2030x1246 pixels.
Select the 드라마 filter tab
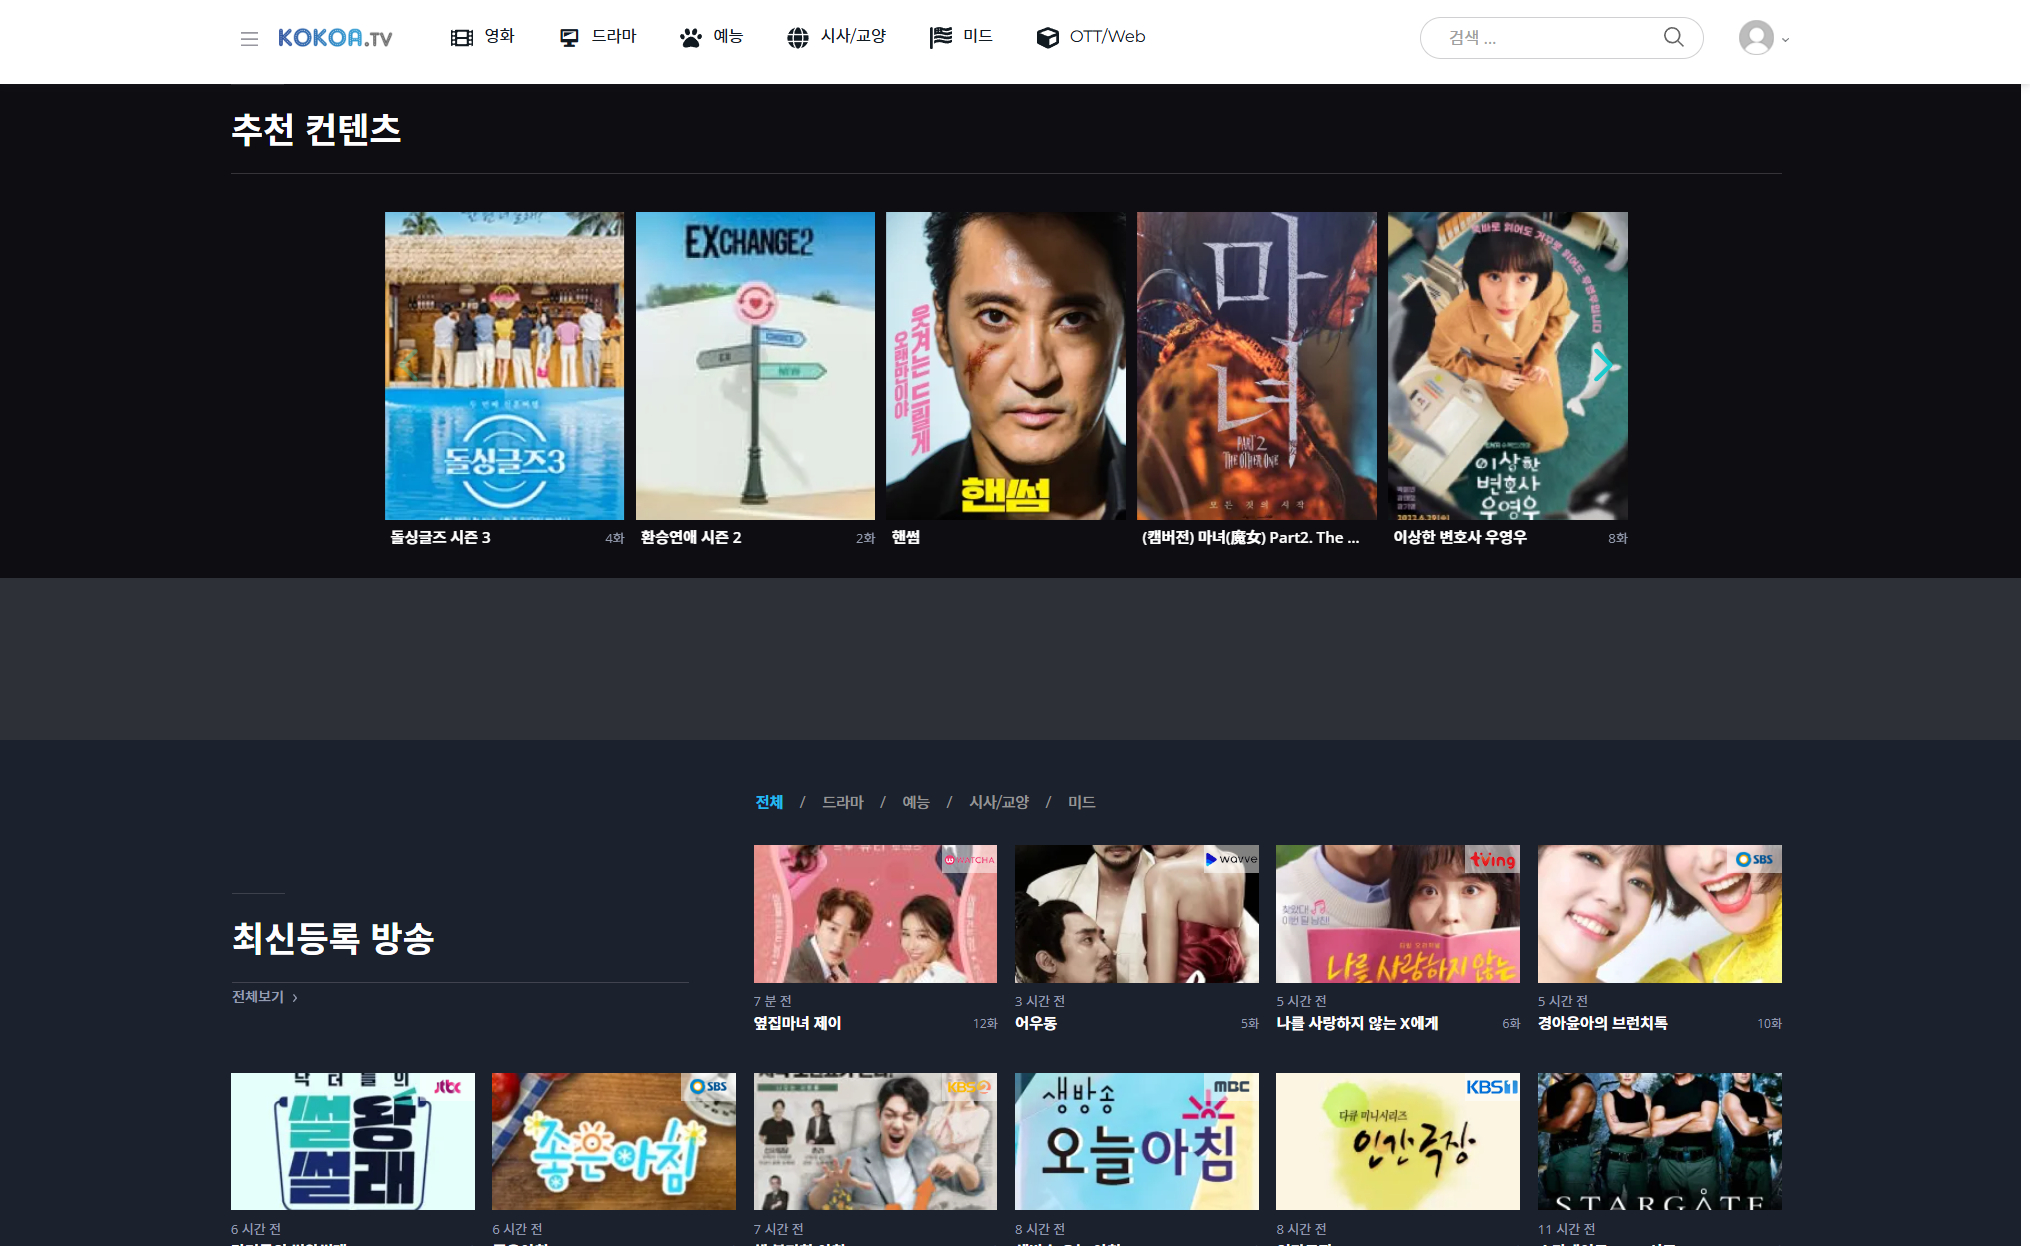[x=843, y=802]
